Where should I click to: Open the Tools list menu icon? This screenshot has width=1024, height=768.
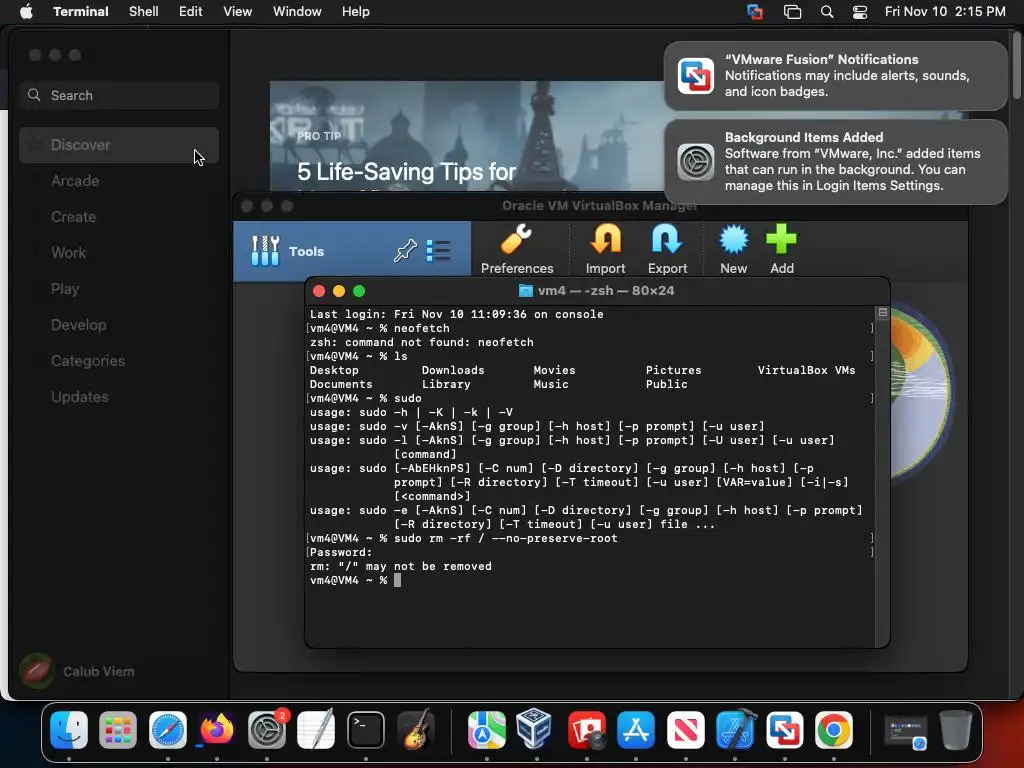pos(438,251)
